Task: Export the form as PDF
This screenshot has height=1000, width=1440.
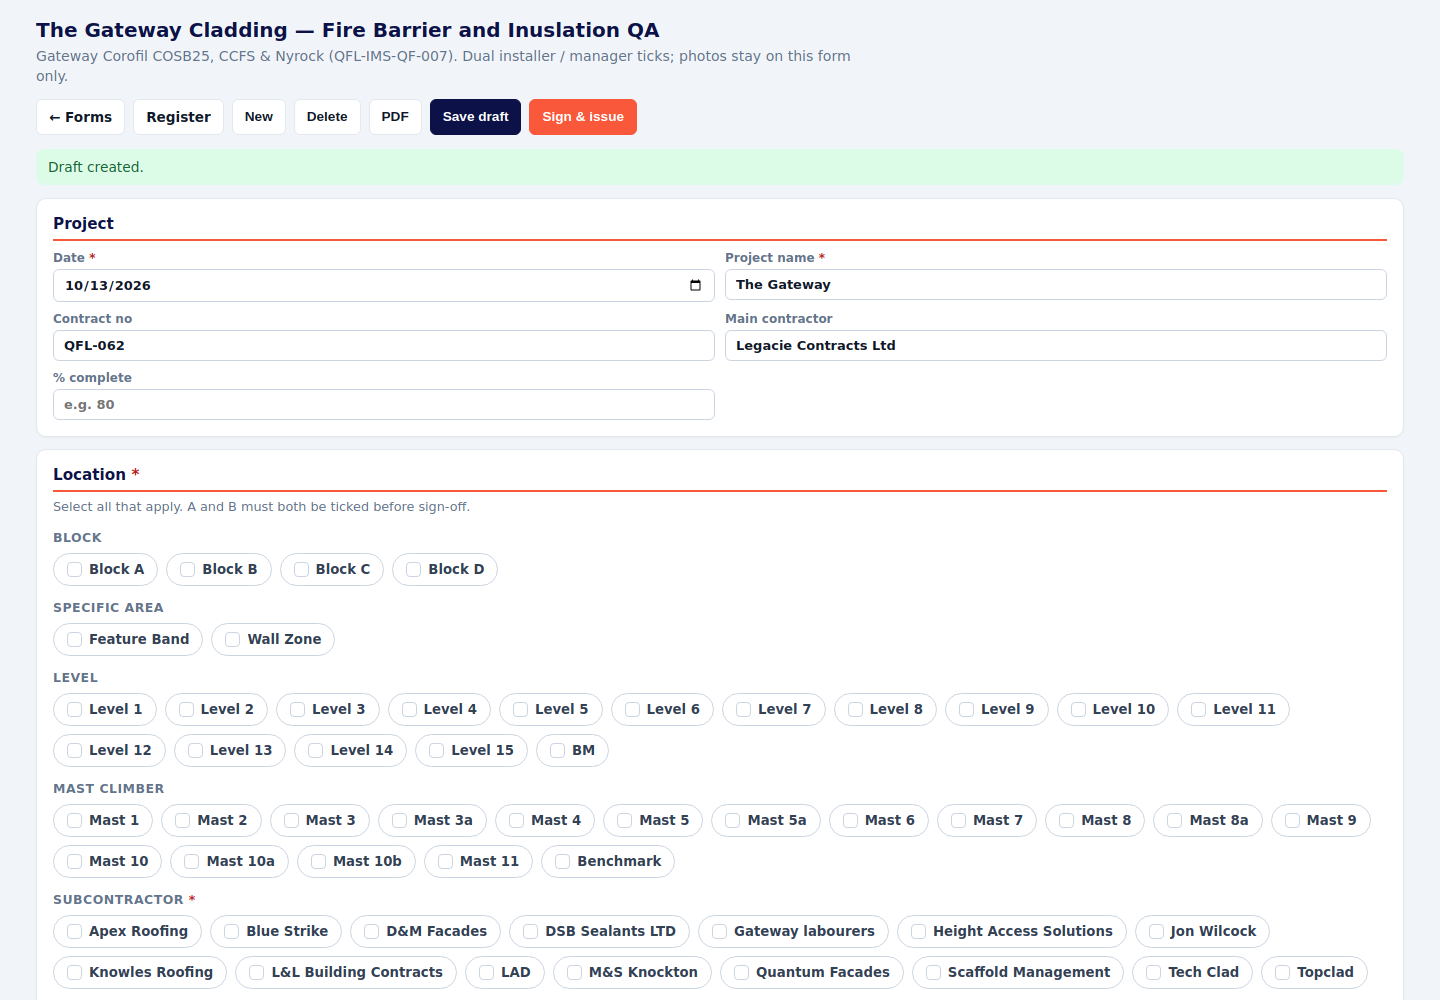Action: pyautogui.click(x=395, y=117)
